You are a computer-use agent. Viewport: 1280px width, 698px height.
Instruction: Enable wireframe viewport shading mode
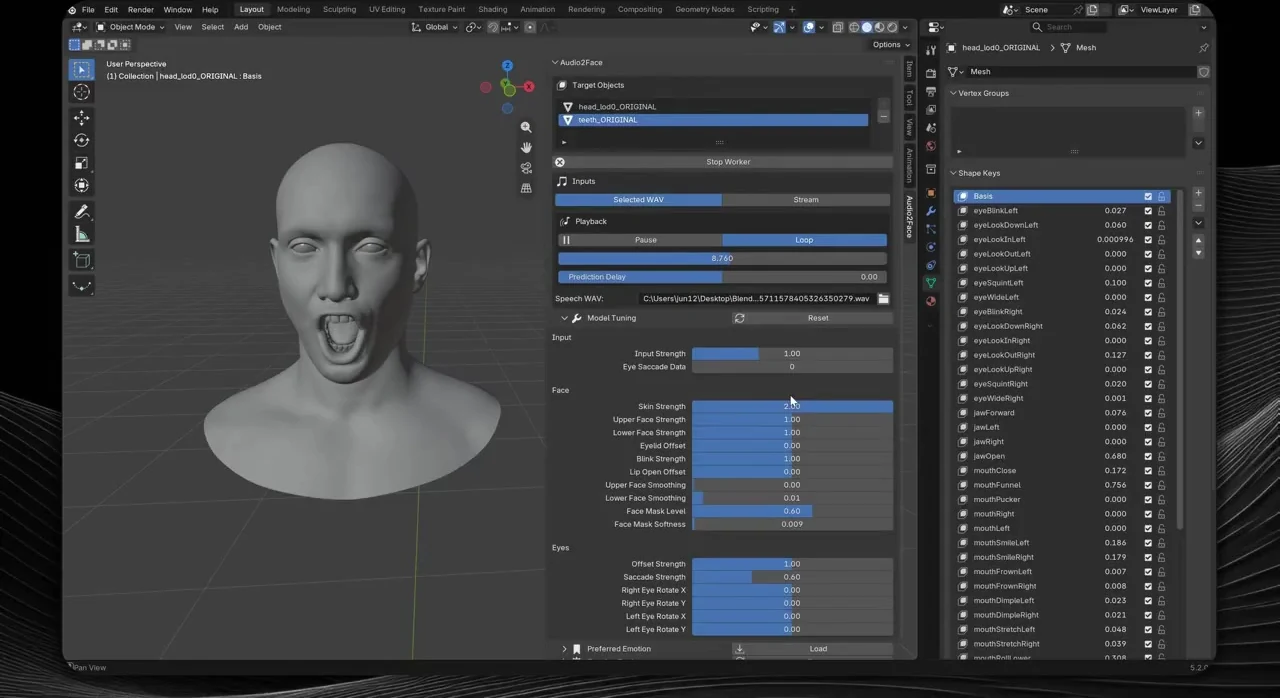tap(855, 27)
